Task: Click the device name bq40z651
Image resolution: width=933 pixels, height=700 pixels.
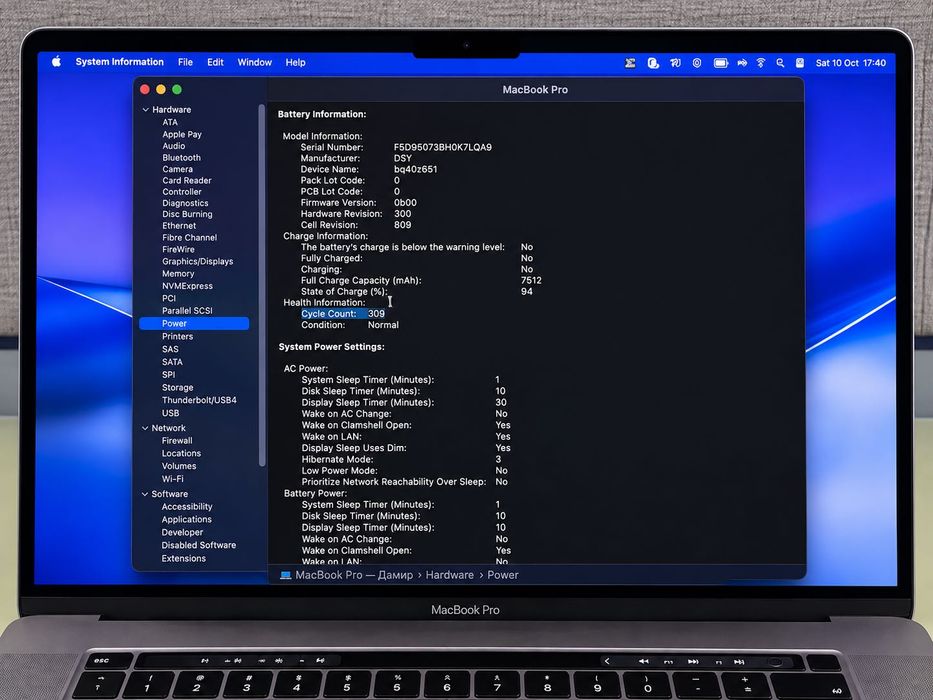Action: pos(415,169)
